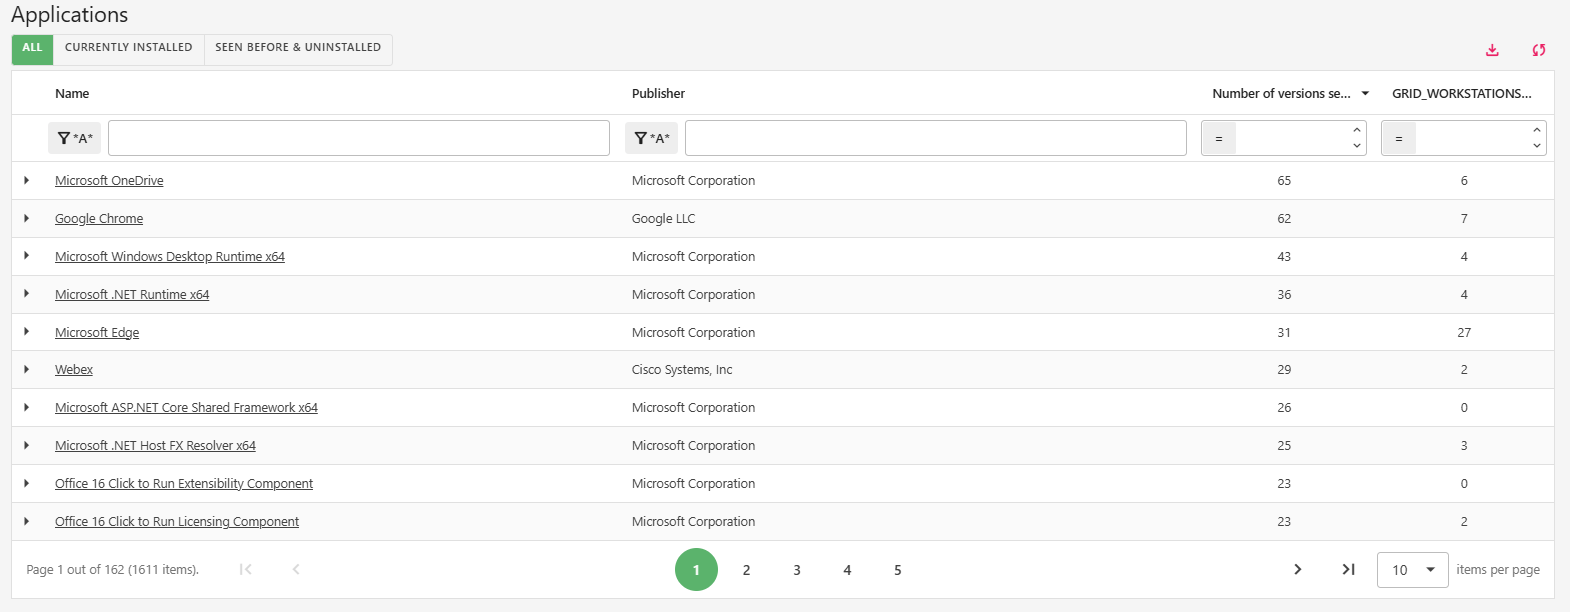Screen dimensions: 1570x612
Task: Toggle sort arrow on Number of versions column
Action: 1365,94
